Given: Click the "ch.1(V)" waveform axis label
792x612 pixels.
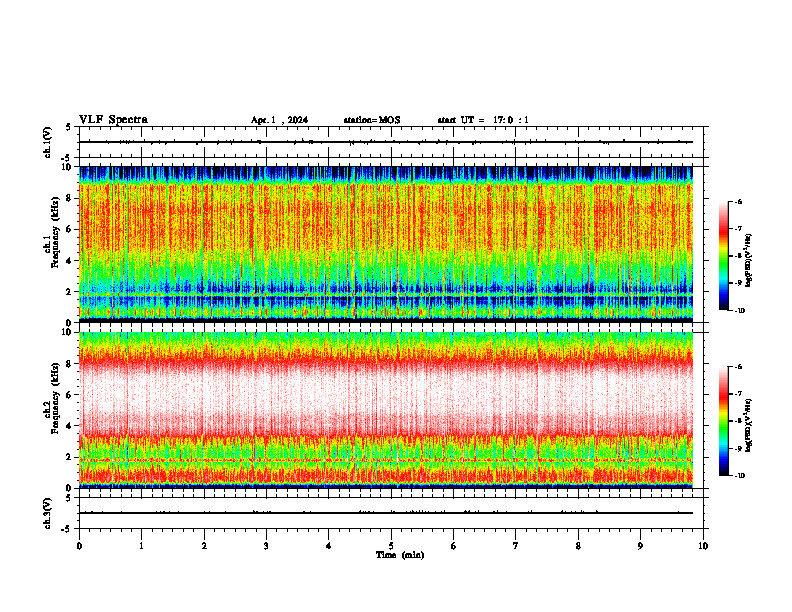Looking at the screenshot, I should [x=47, y=142].
